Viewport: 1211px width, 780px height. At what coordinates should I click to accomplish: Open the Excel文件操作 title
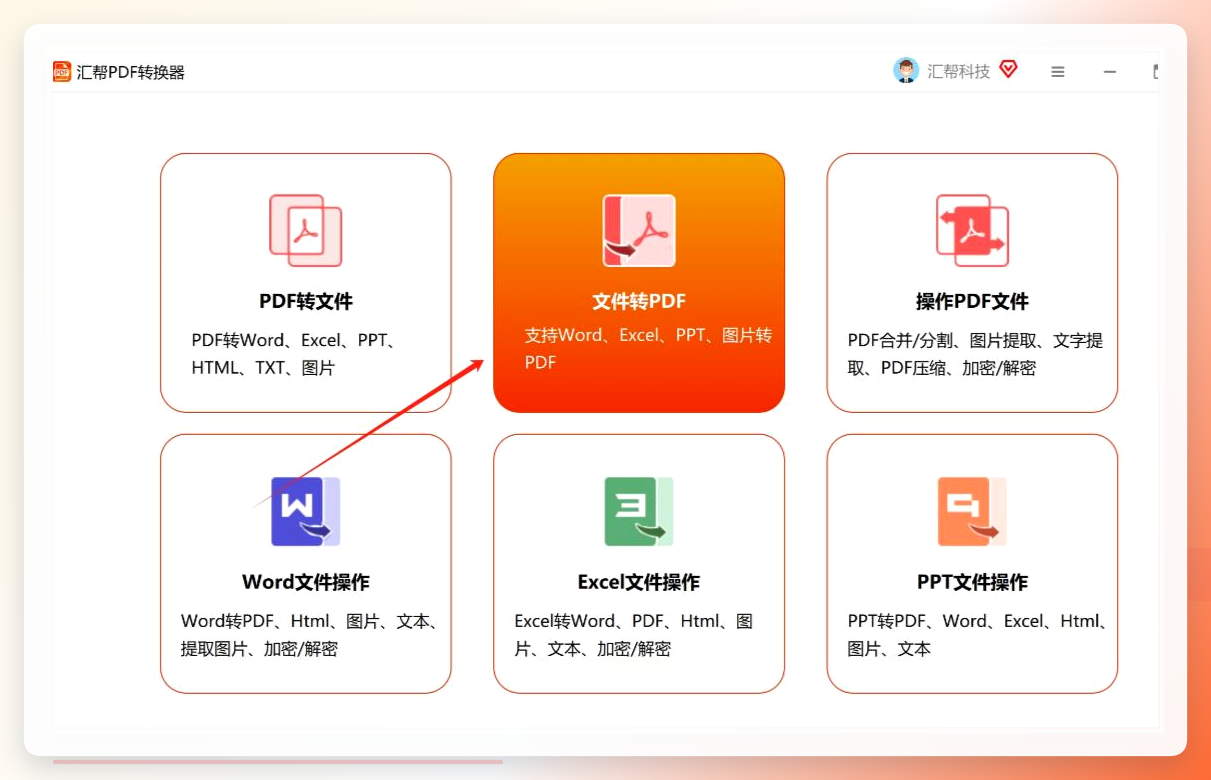tap(639, 582)
